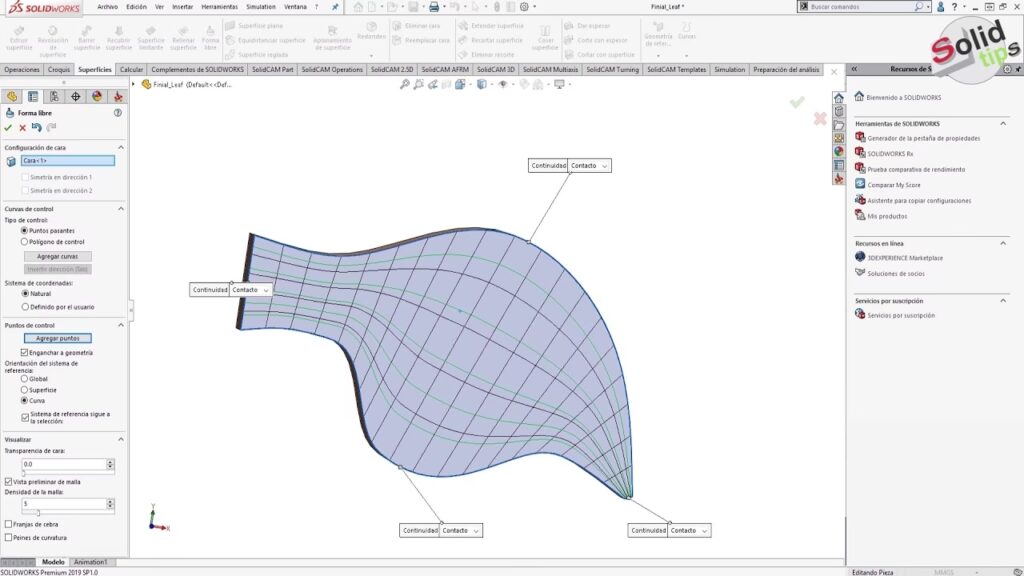
Task: Click the green confirm checkmark in viewport corner
Action: pos(796,102)
